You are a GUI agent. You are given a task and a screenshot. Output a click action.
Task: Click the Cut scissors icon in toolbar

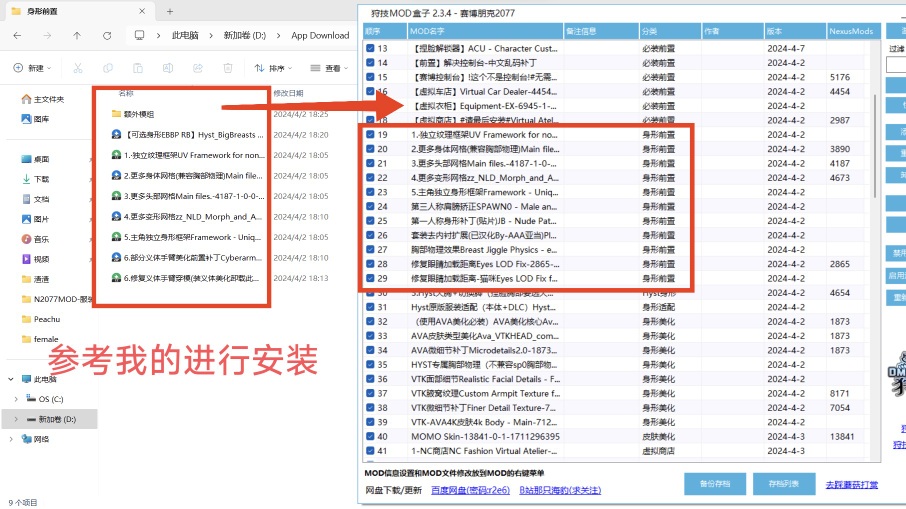click(77, 68)
